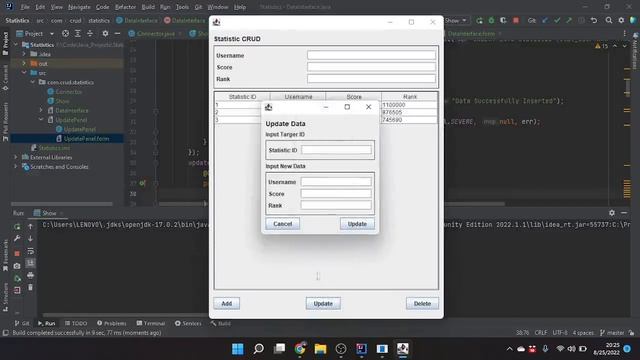Collapse the Statistics project root node

16,44
